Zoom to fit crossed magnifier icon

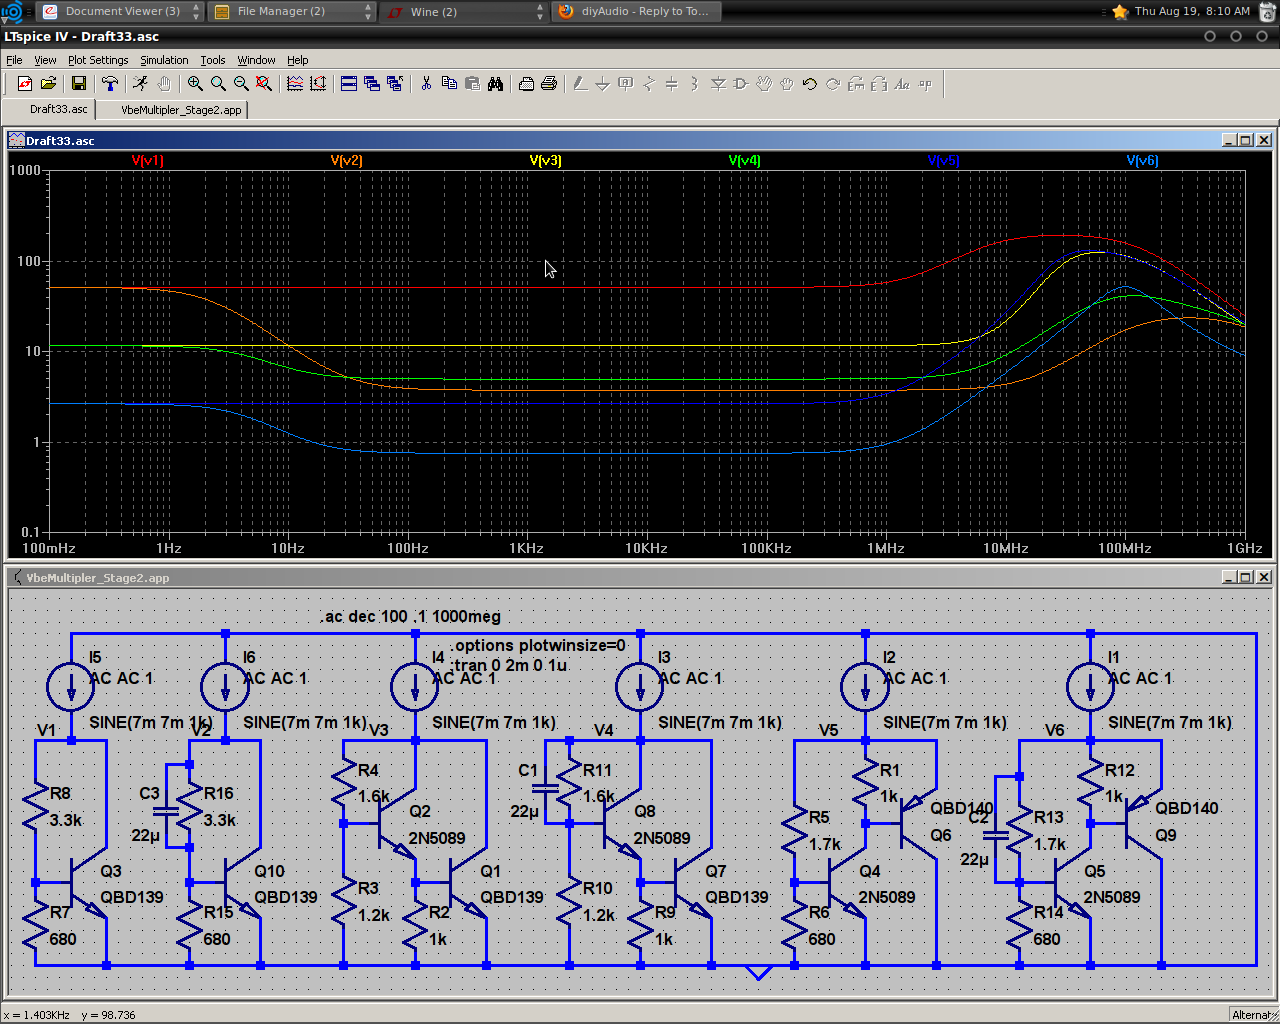264,84
